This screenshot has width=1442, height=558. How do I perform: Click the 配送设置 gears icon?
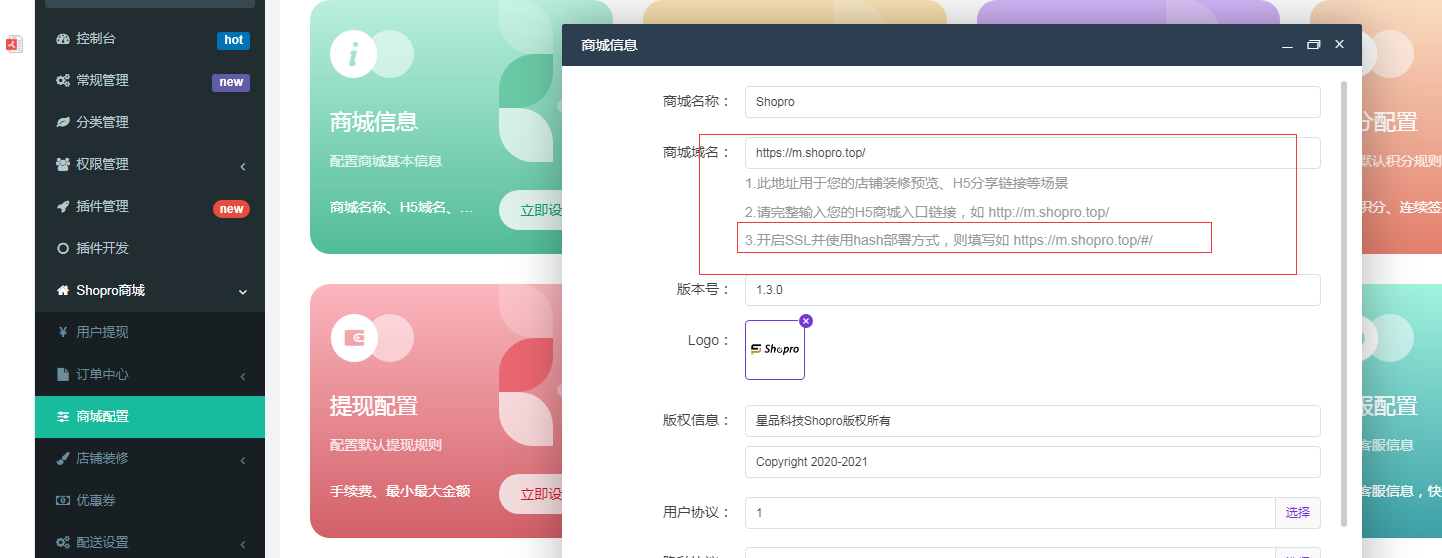tap(63, 543)
